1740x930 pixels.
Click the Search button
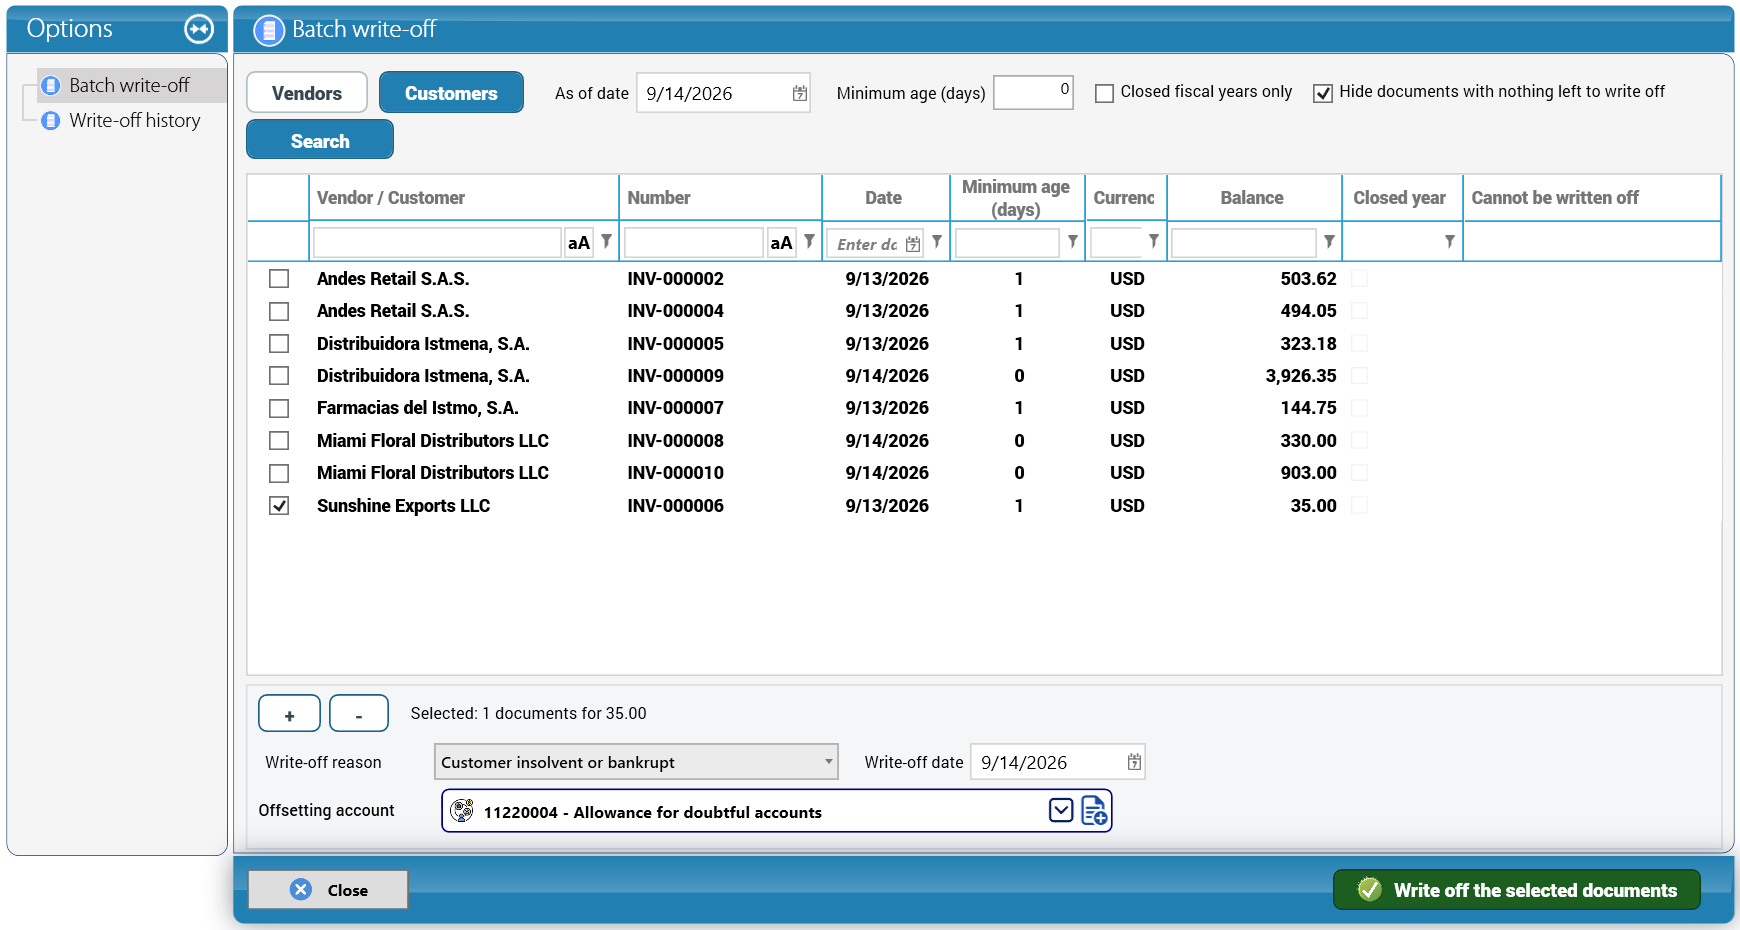coord(320,140)
